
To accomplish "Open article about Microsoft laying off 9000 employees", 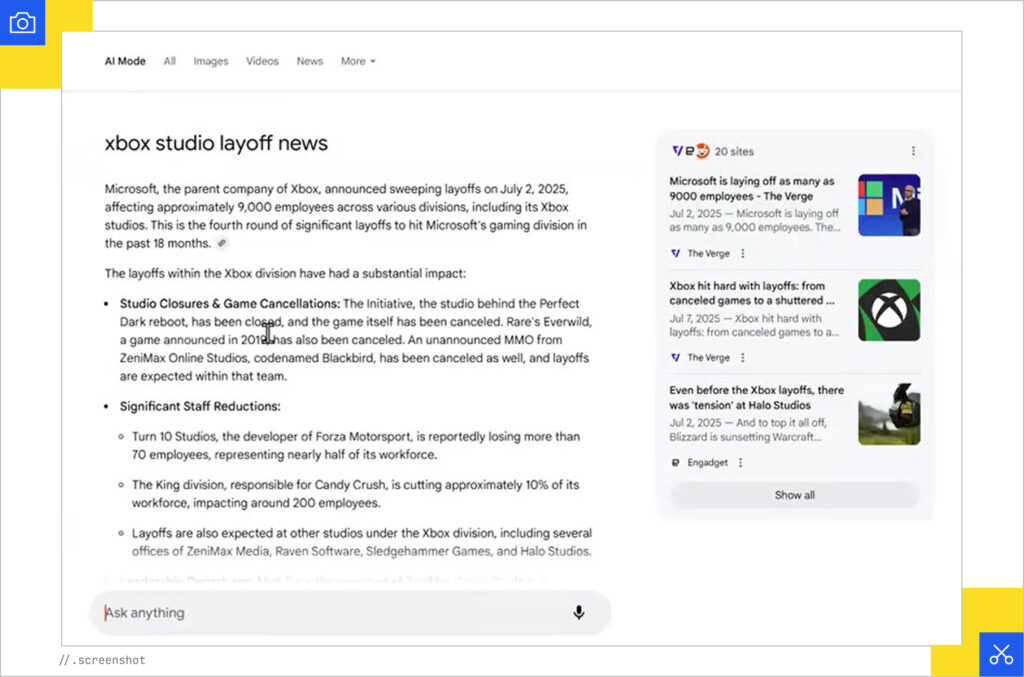I will (752, 188).
